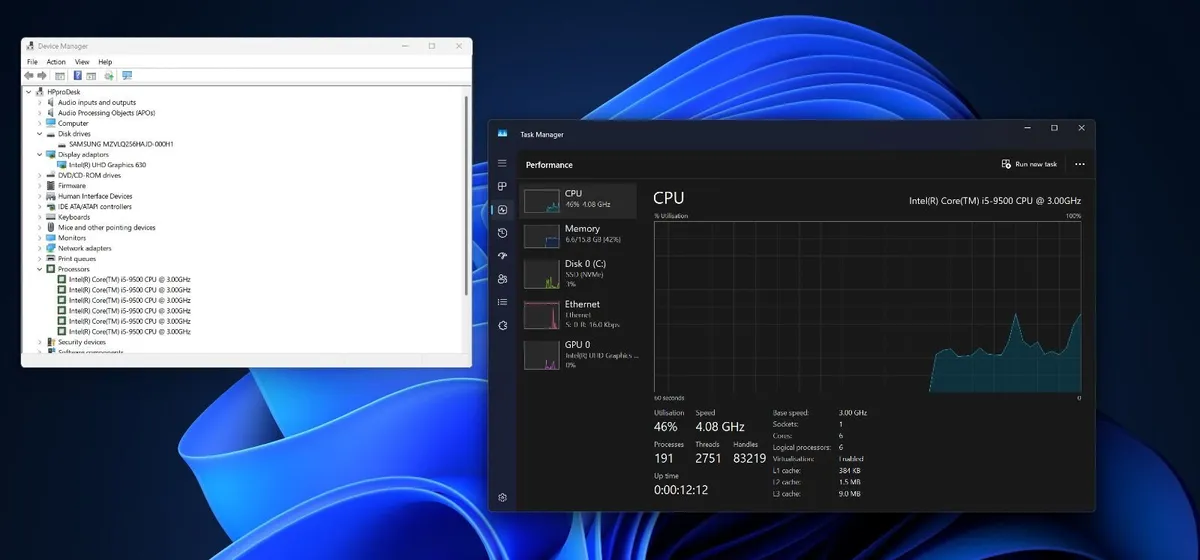Open the Services icon in Task Manager sidebar
This screenshot has width=1200, height=560.
[x=502, y=325]
